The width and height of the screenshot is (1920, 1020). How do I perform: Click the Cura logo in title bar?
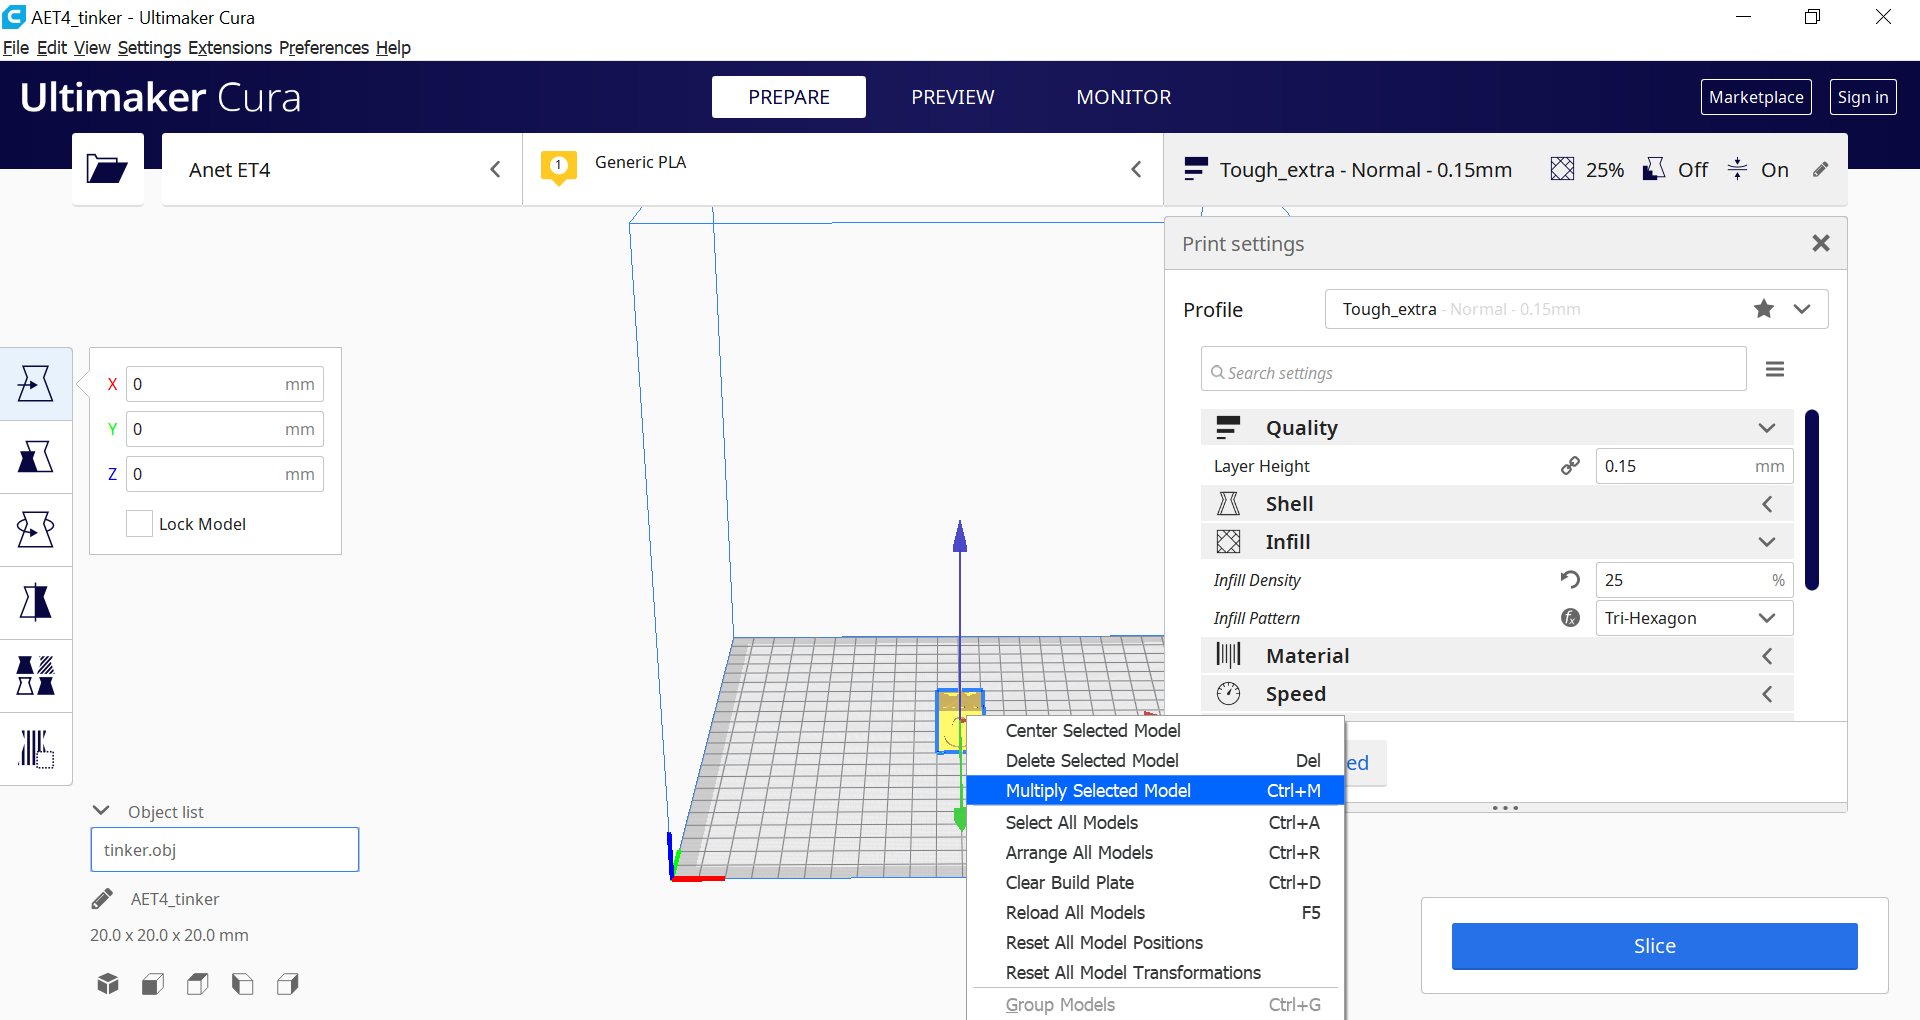click(x=14, y=17)
